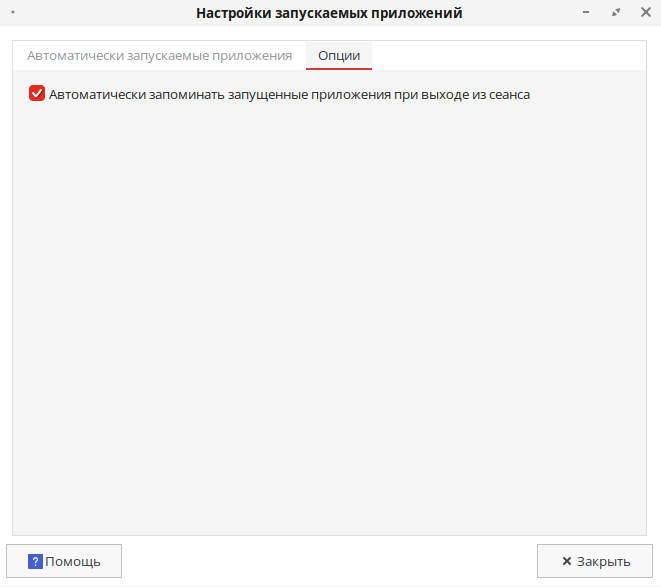
Task: Close the window using title bar X
Action: [645, 13]
